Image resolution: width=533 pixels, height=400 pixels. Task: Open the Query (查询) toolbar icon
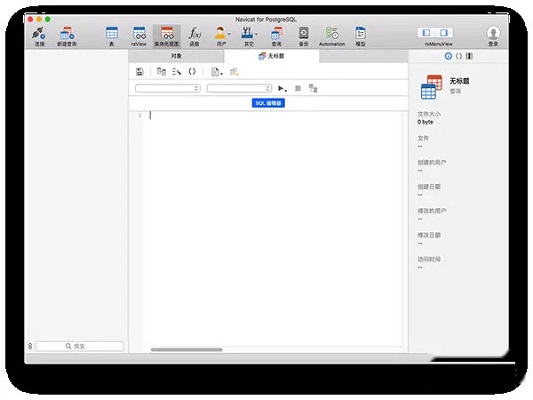pyautogui.click(x=276, y=33)
